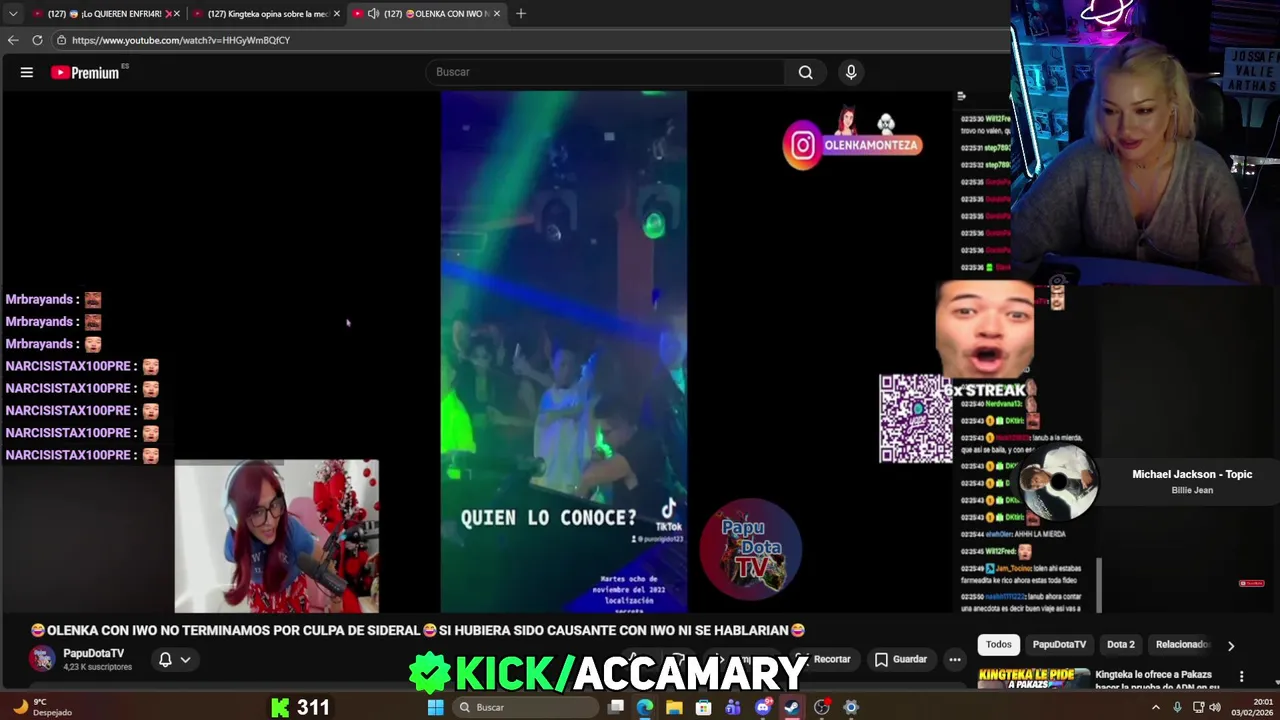Close the '¡Lo QUIEREN ENFRI4R!' tab

tap(176, 14)
